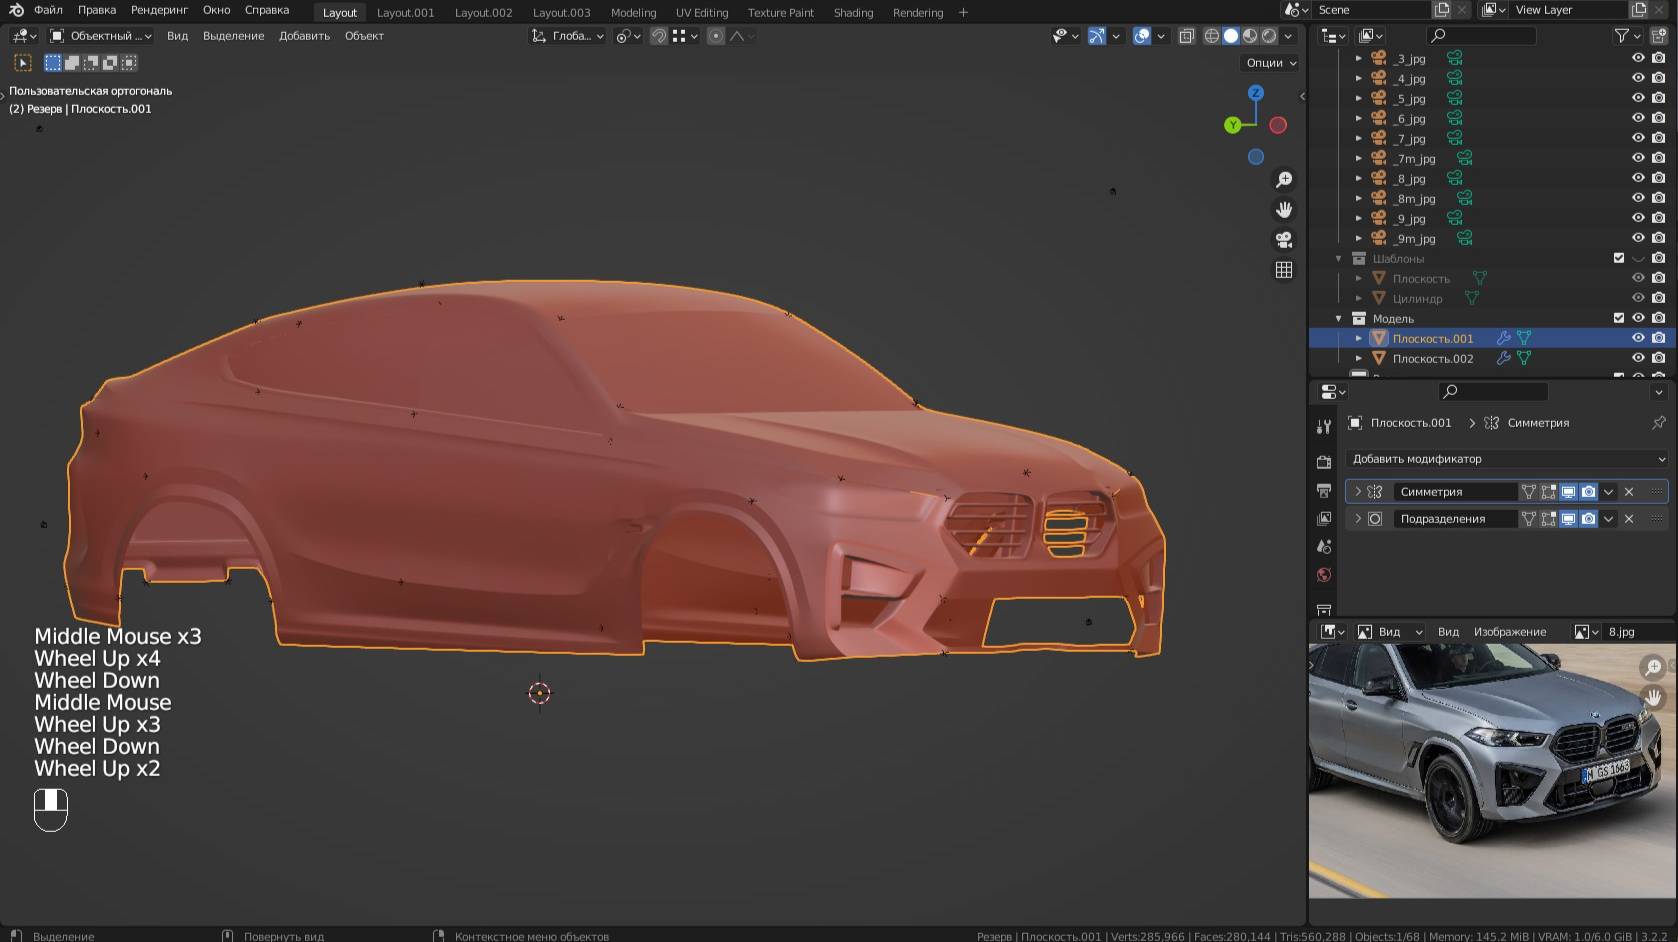
Task: Activate the zoom magnifier in viewport gizmos
Action: [x=1284, y=179]
